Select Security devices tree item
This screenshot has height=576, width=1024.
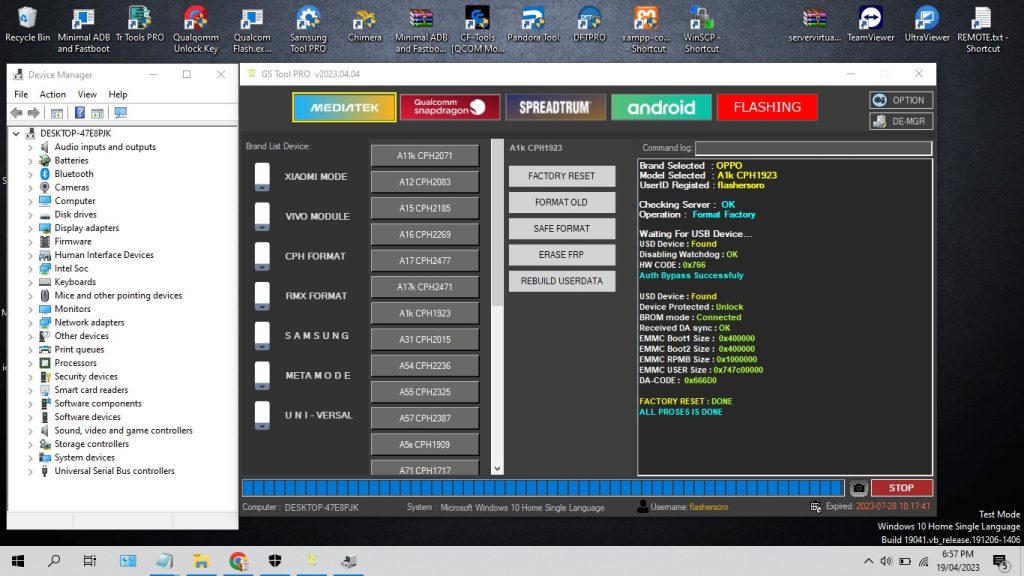tap(86, 376)
